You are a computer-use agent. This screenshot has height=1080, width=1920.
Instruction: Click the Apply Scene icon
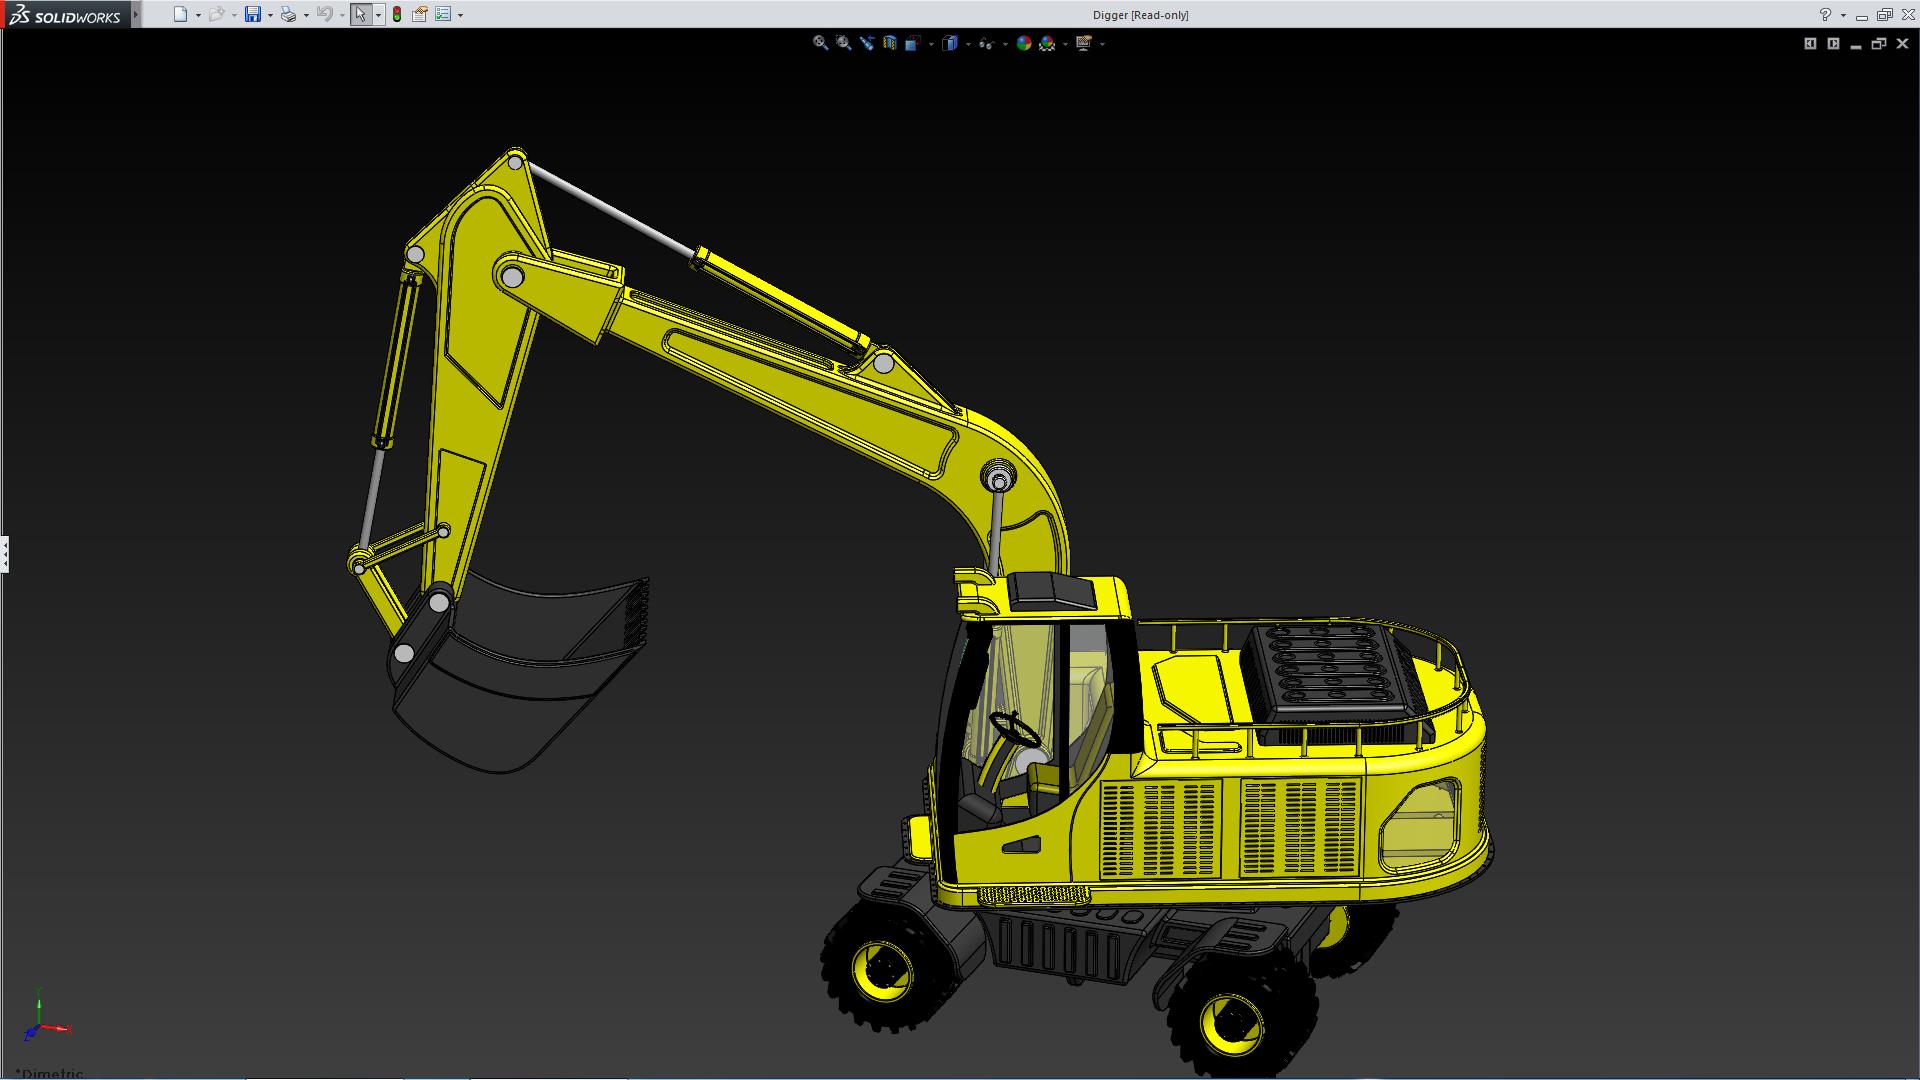1047,43
